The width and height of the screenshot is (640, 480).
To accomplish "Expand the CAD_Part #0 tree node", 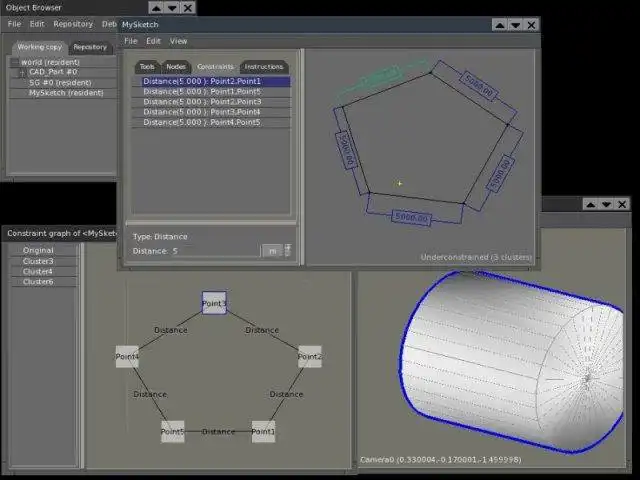I will 22,72.
